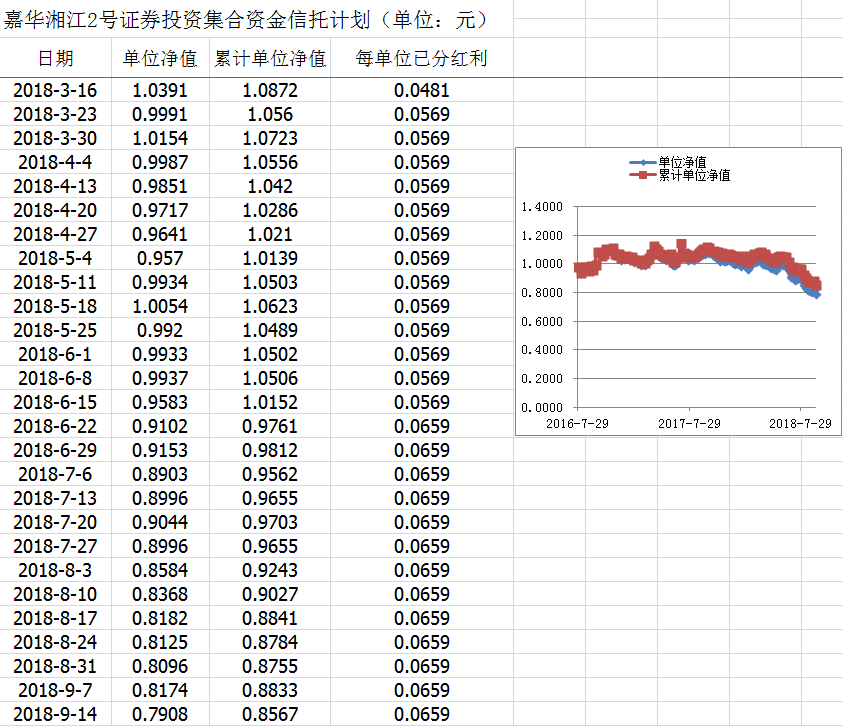Select the value 0.9937
The height and width of the screenshot is (726, 843).
(160, 379)
